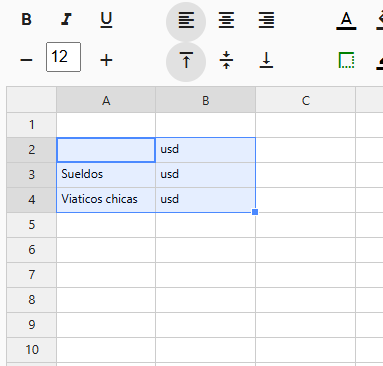Align cell content to bottom
The width and height of the screenshot is (383, 366).
266,60
